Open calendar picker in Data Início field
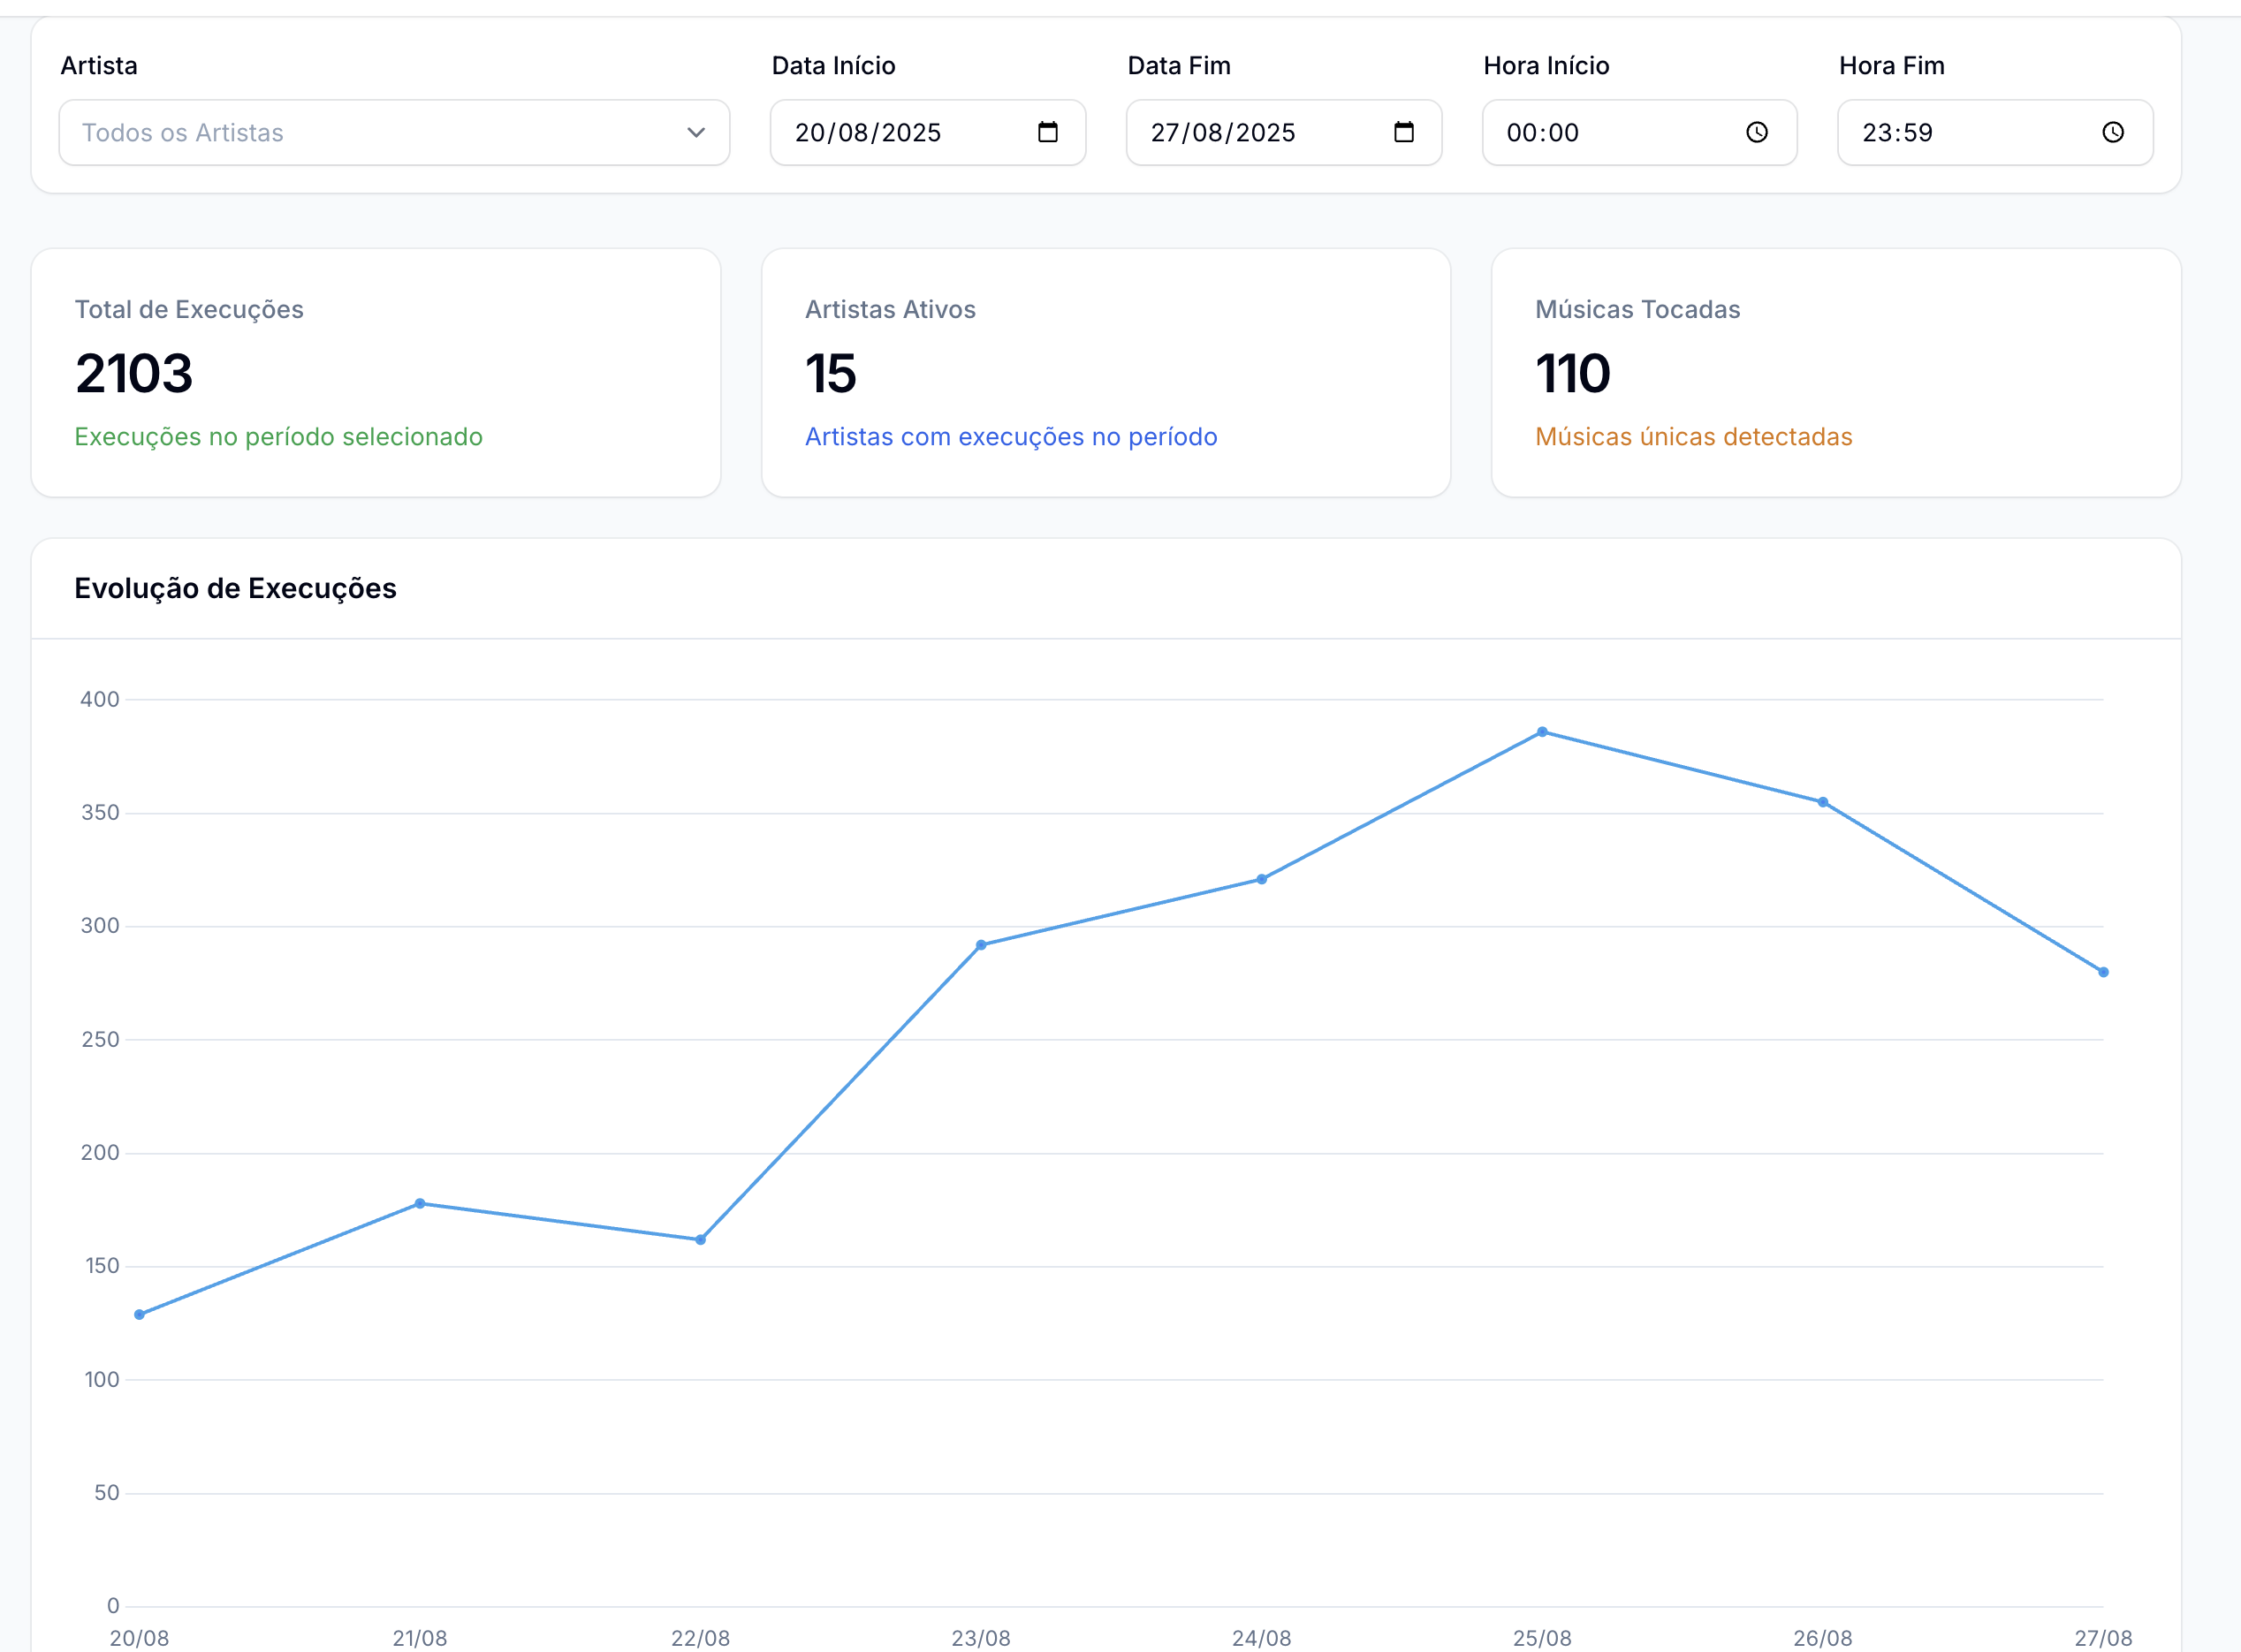2241x1652 pixels. pos(1047,132)
